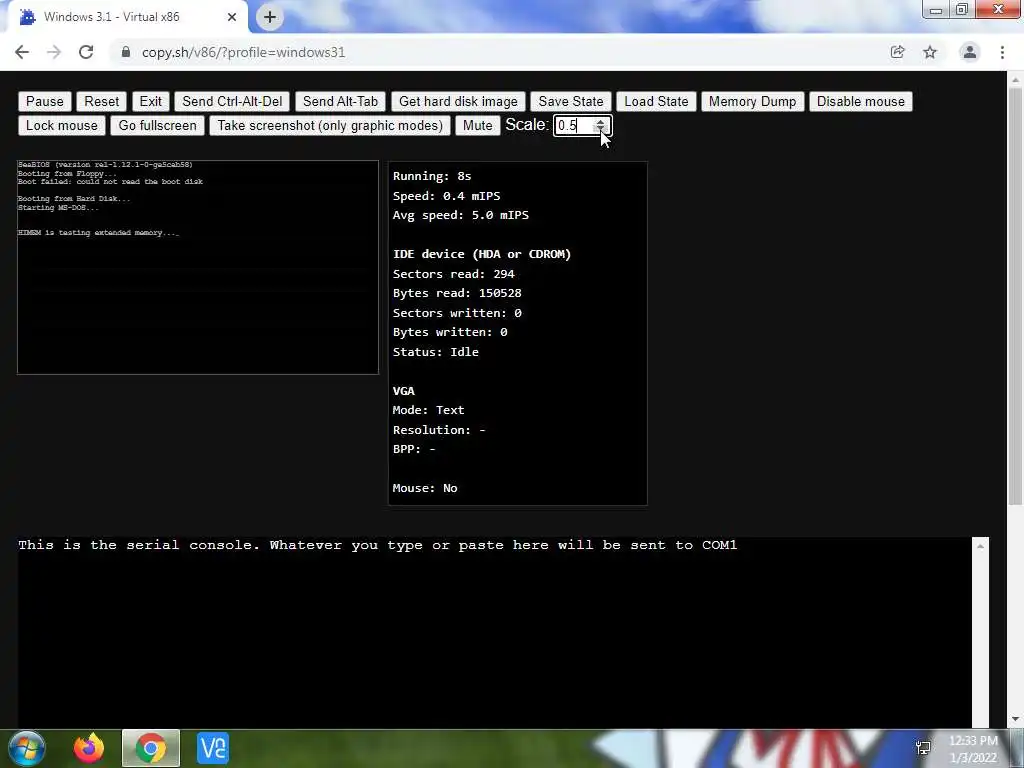1024x768 pixels.
Task: Disable mouse in the emulator
Action: 861,101
